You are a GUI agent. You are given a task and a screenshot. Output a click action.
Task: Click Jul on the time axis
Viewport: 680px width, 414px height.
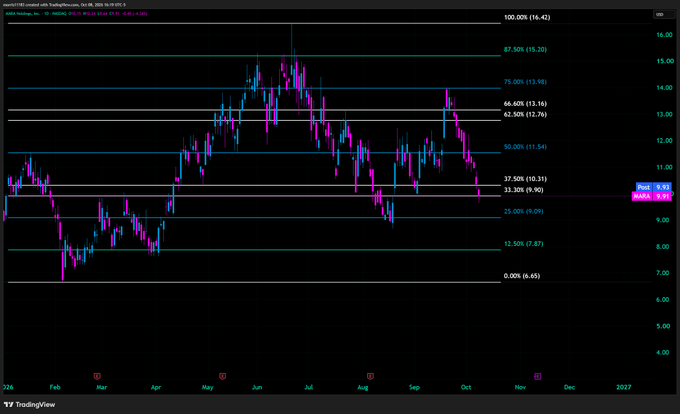308,387
